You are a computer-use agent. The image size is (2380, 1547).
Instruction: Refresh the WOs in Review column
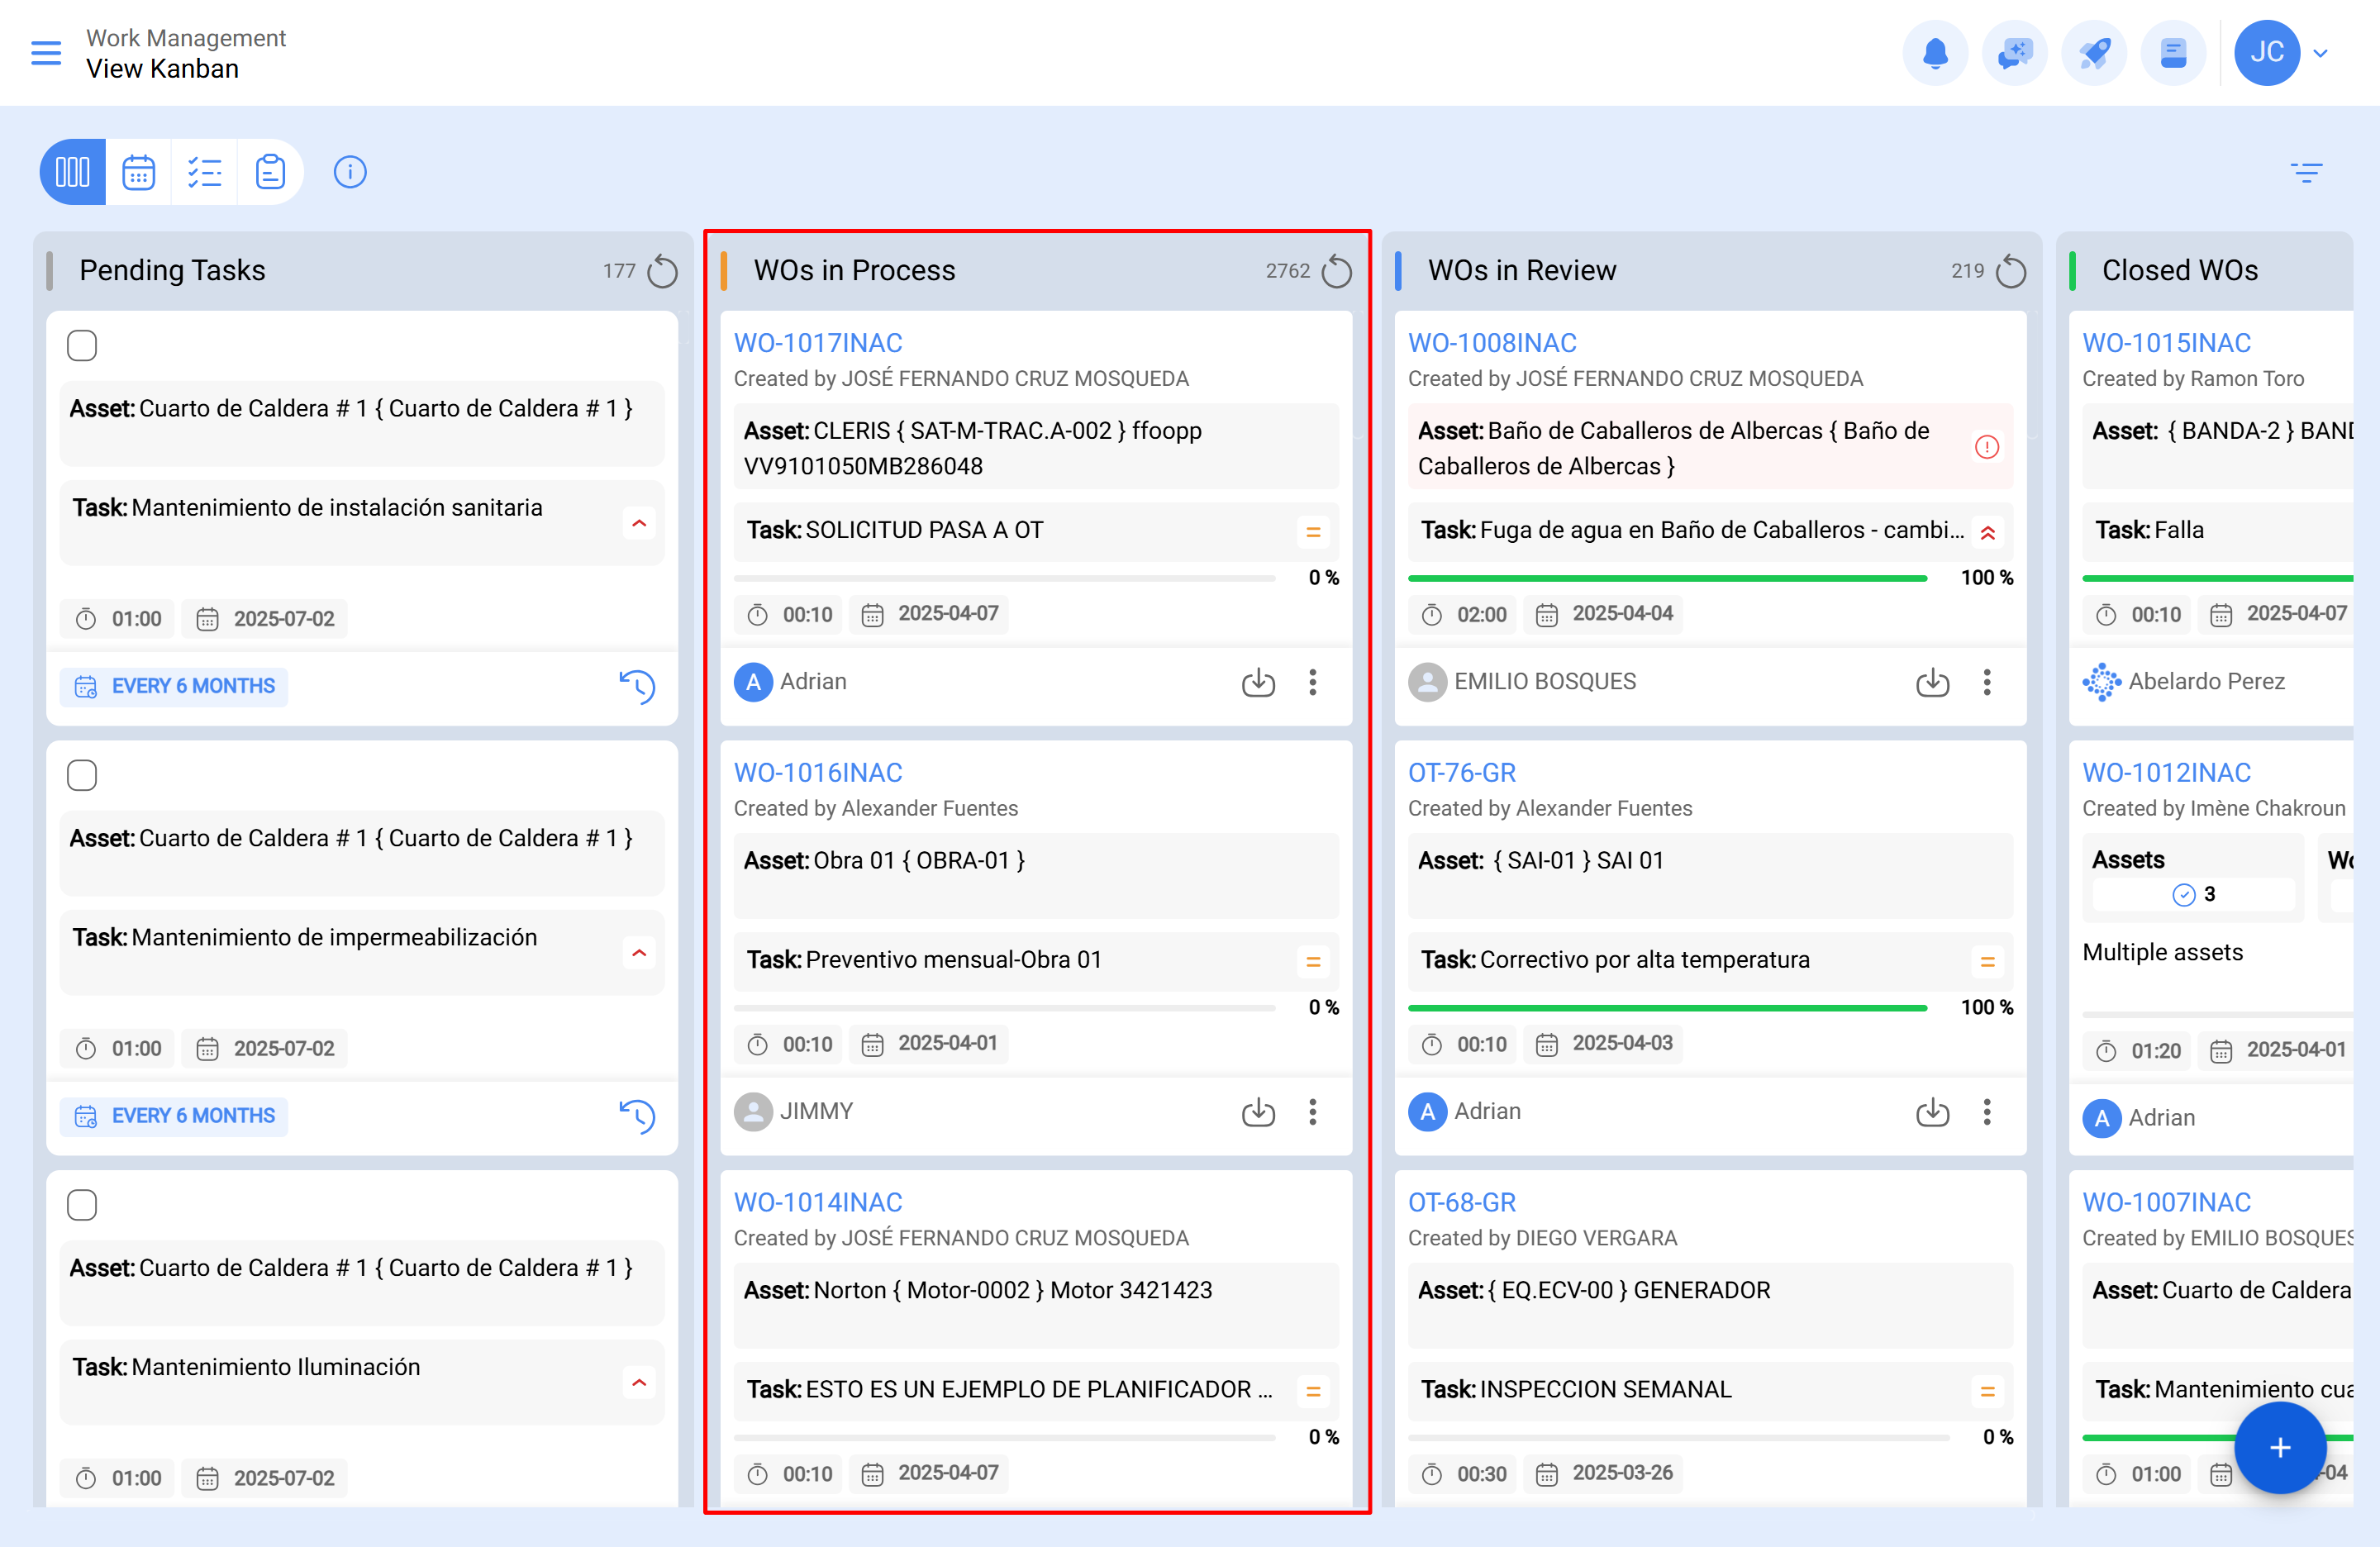click(2010, 271)
